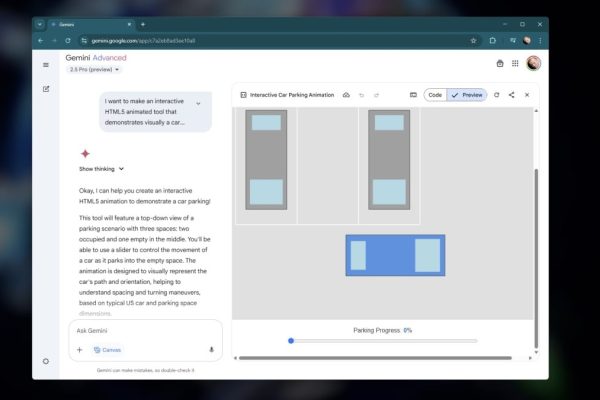Viewport: 600px width, 400px height.
Task: Open the tab search dropdown arrow
Action: (40, 24)
